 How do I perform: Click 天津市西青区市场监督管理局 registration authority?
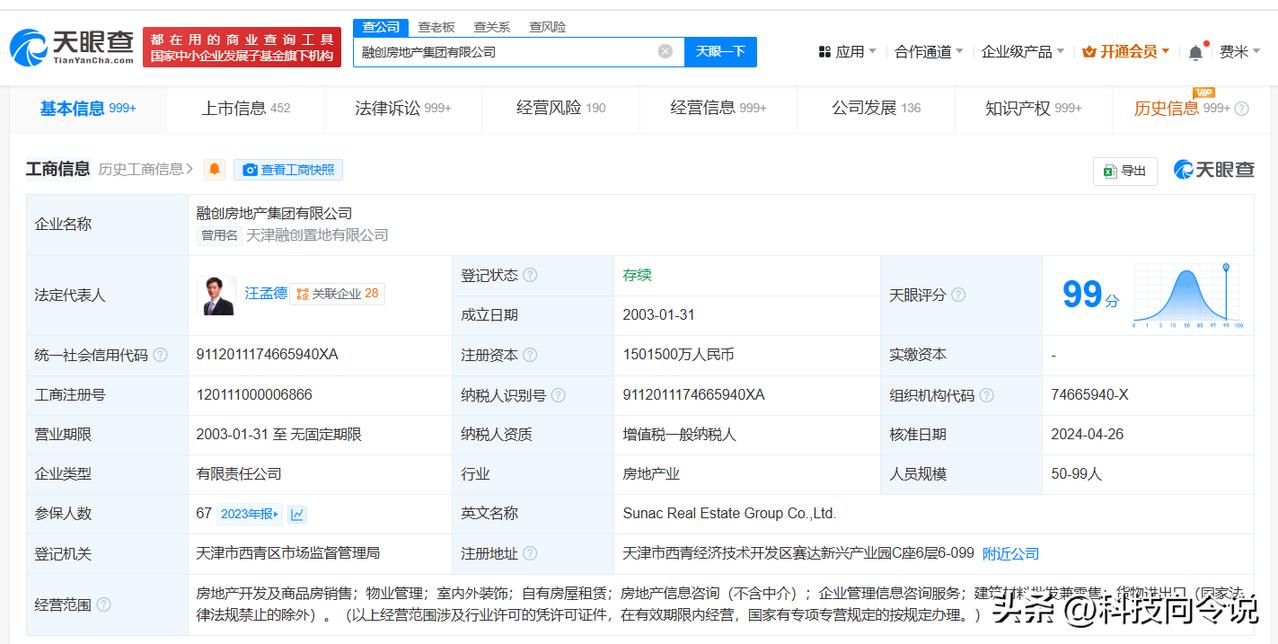[x=288, y=553]
